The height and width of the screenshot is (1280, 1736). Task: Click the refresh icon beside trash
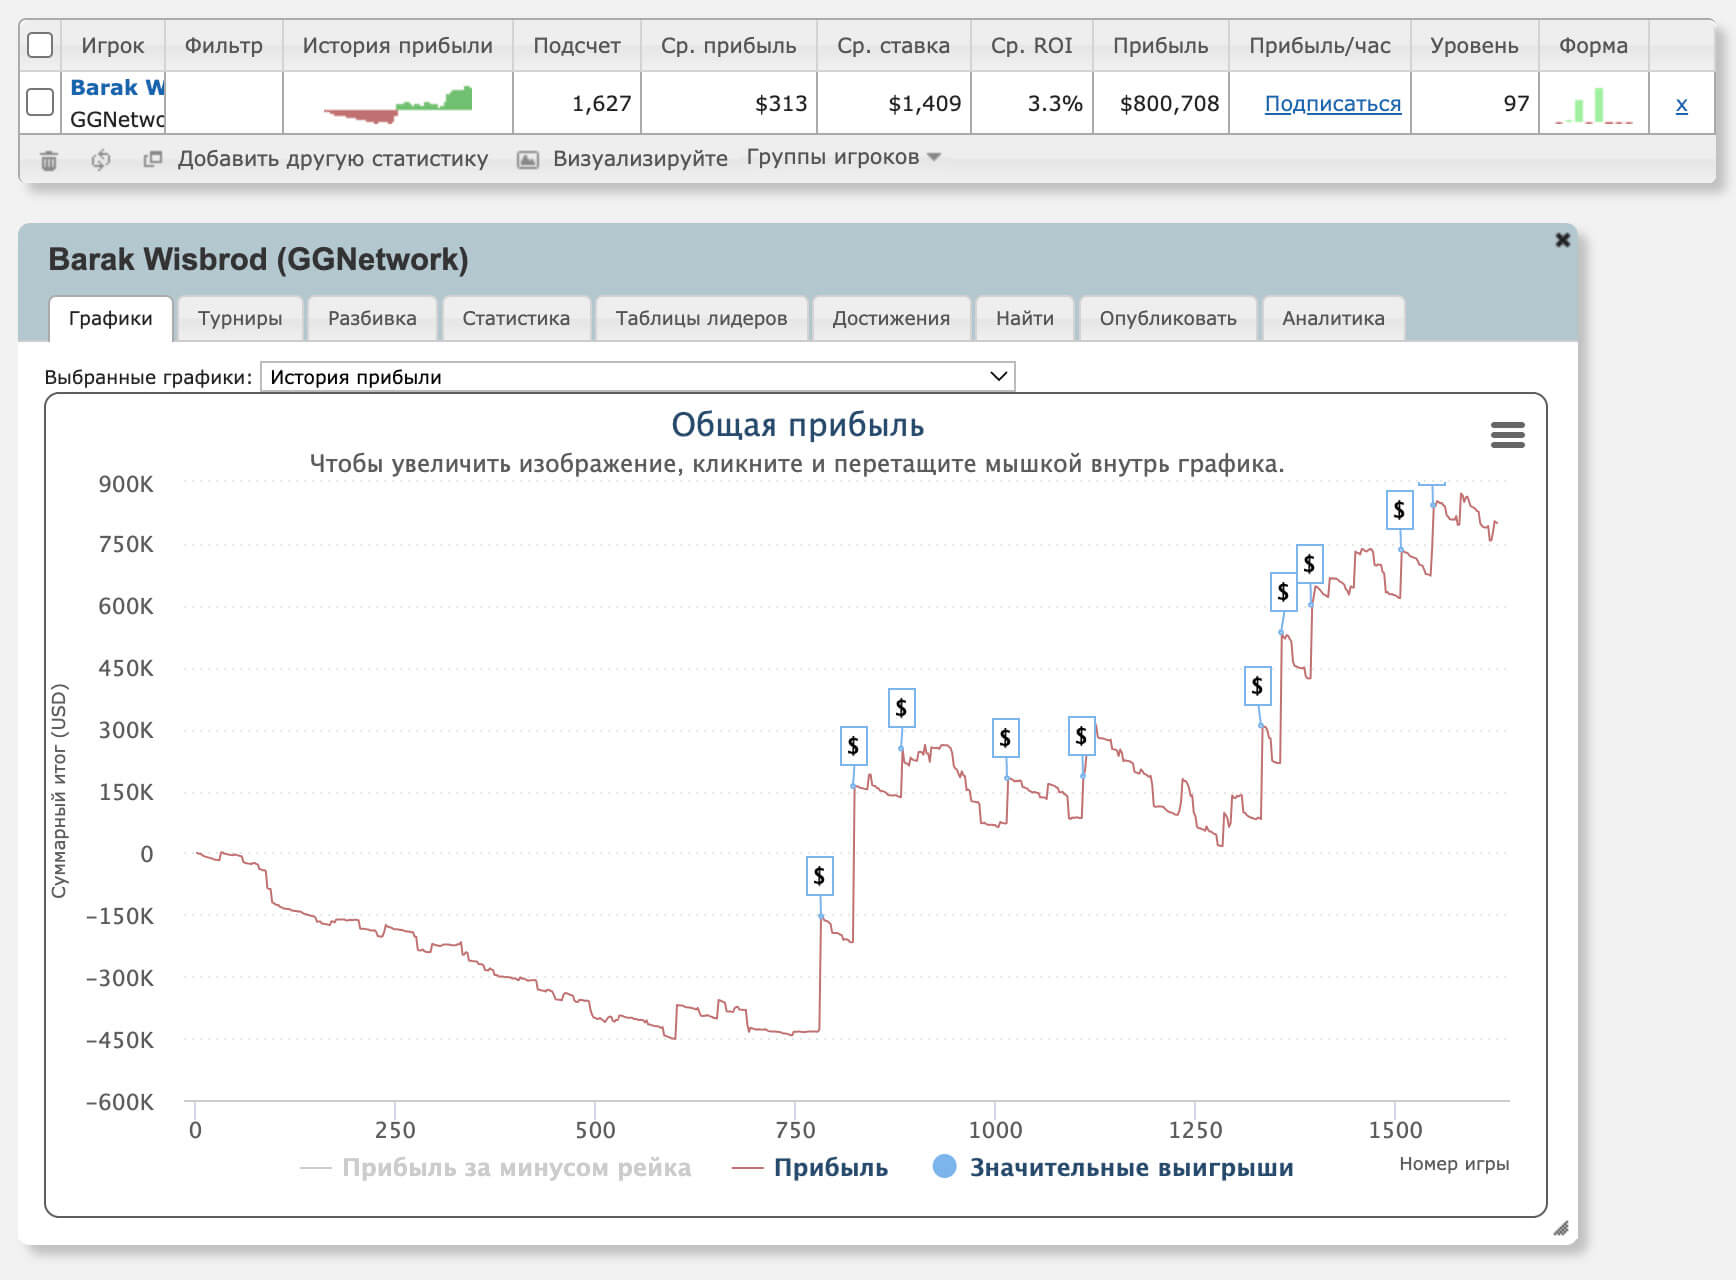(x=101, y=160)
